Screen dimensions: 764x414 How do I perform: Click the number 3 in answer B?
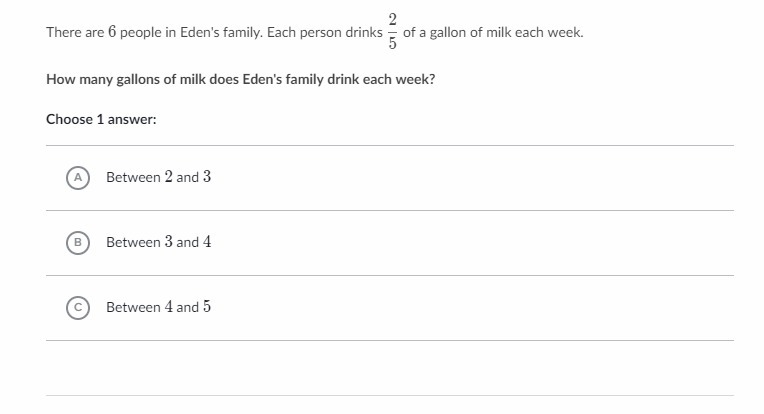(x=169, y=242)
